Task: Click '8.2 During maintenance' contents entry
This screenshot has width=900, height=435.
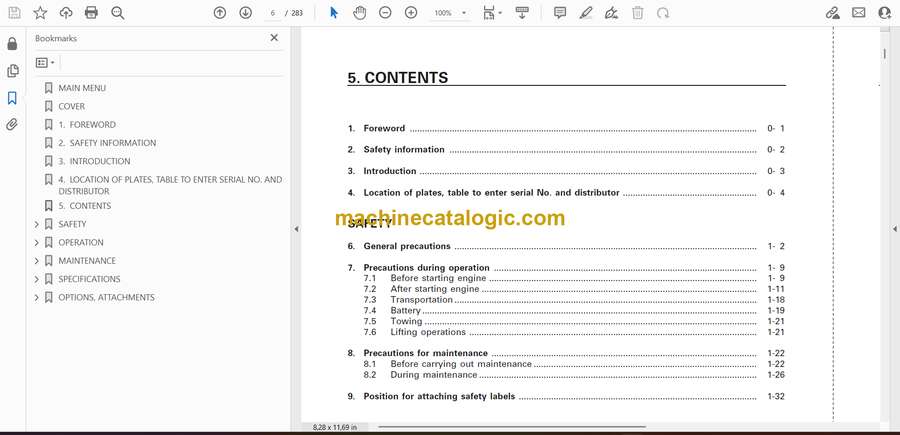Action: pos(574,375)
